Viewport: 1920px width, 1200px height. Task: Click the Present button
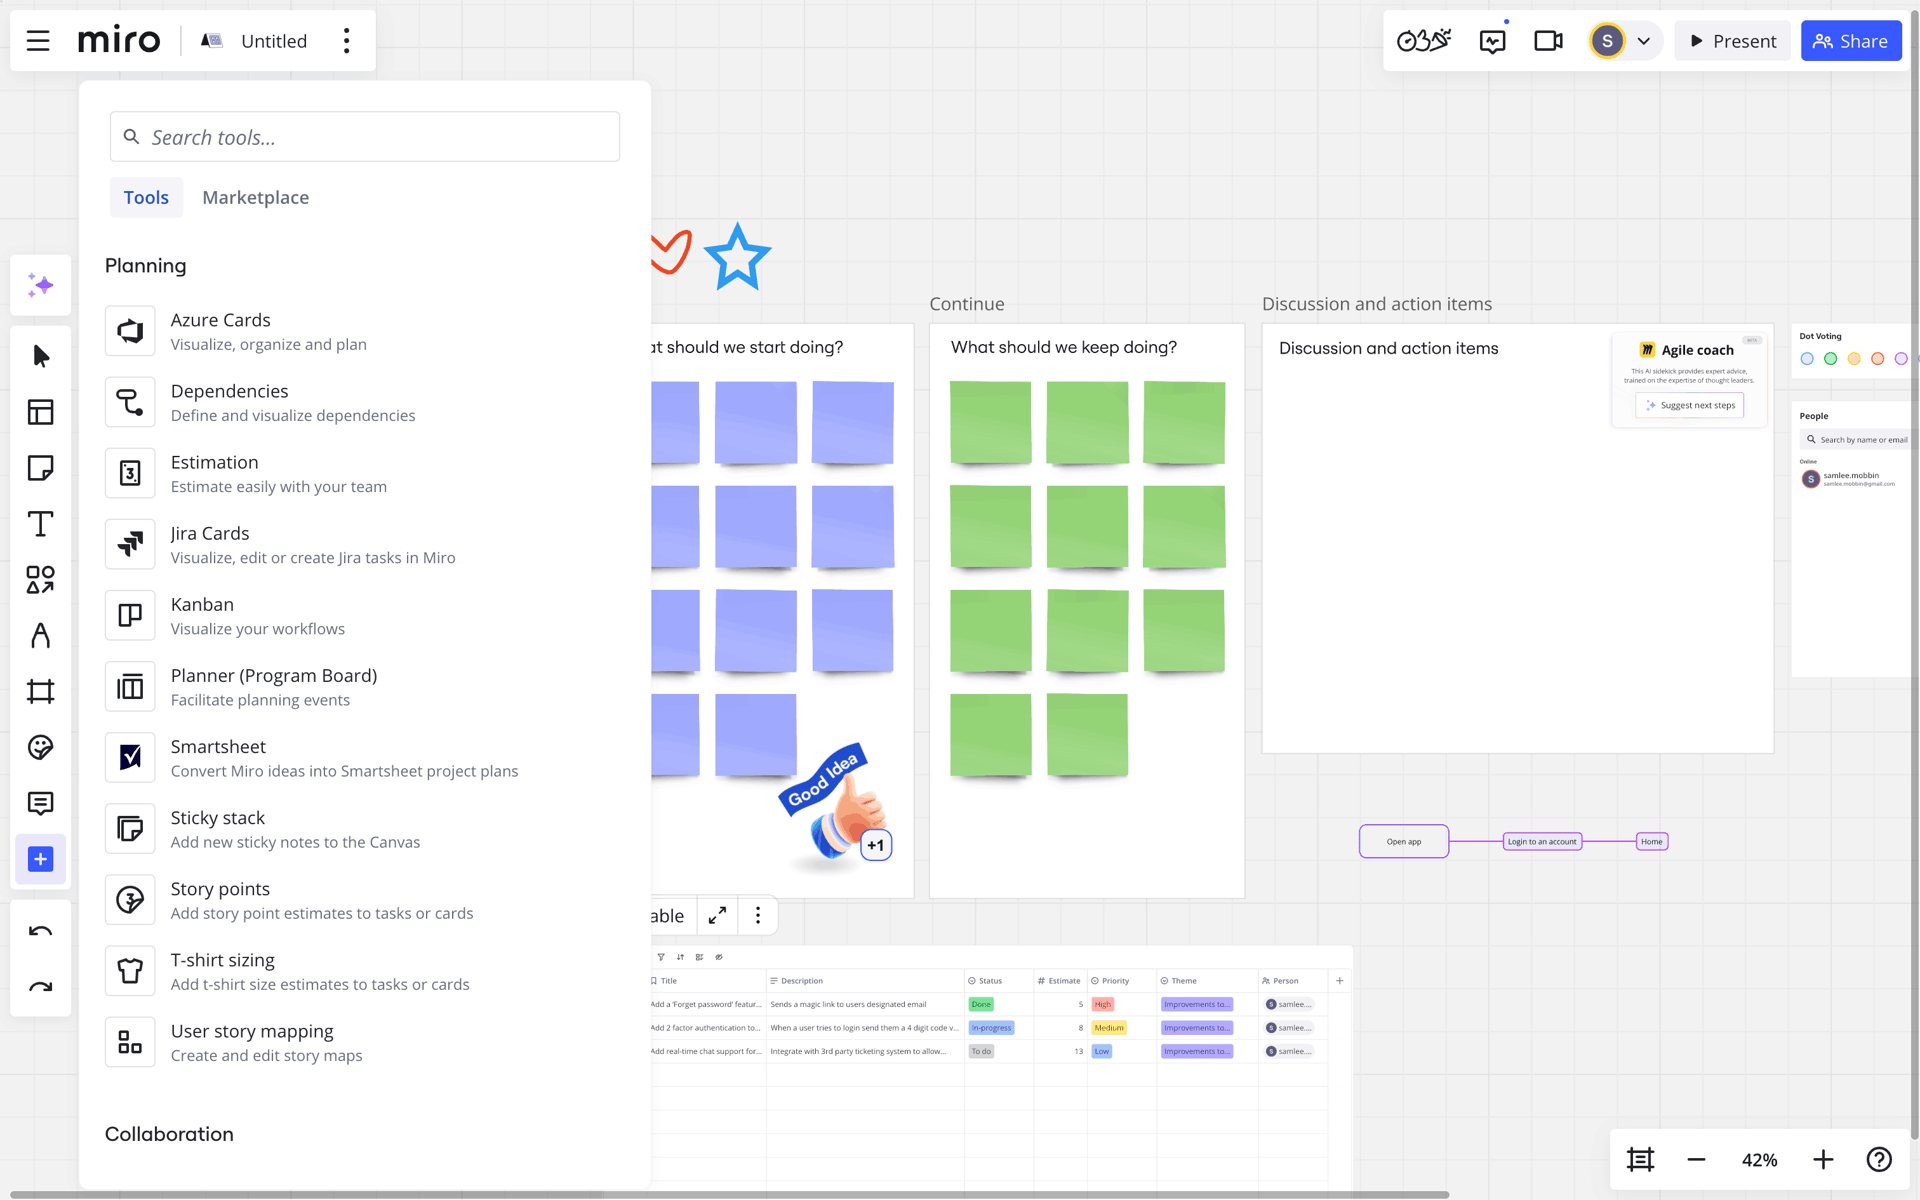coord(1733,41)
